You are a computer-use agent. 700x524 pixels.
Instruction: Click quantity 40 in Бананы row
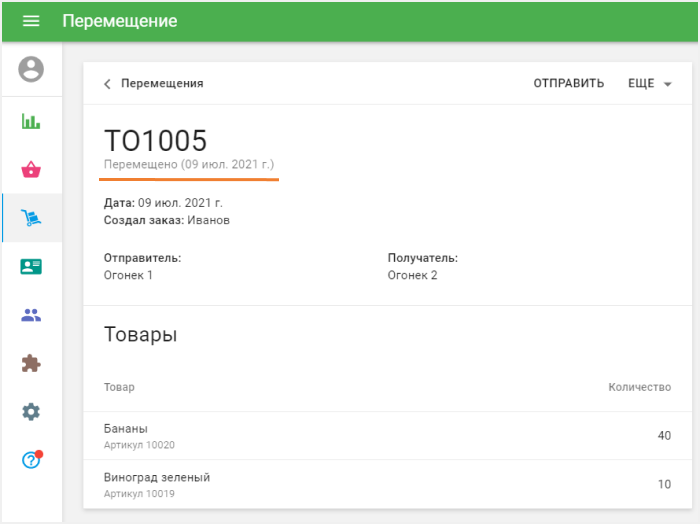click(x=664, y=436)
